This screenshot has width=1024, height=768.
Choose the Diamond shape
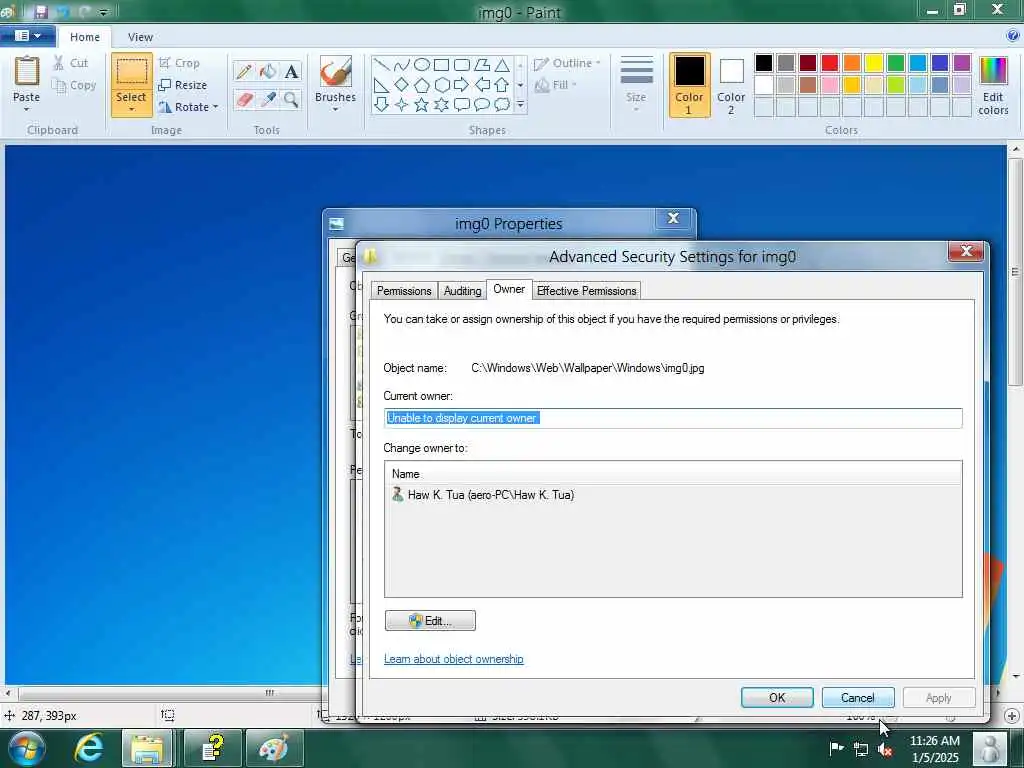coord(402,85)
